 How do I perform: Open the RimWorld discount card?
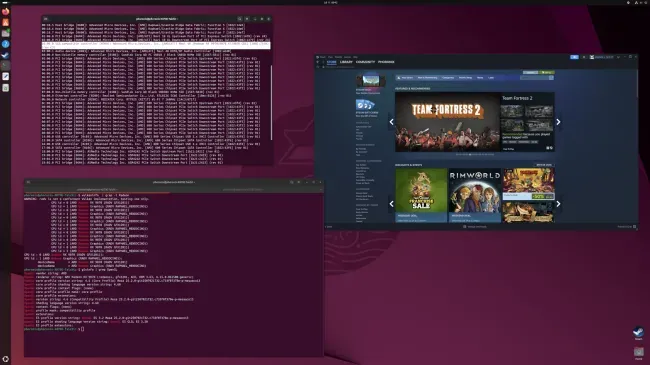tap(475, 195)
